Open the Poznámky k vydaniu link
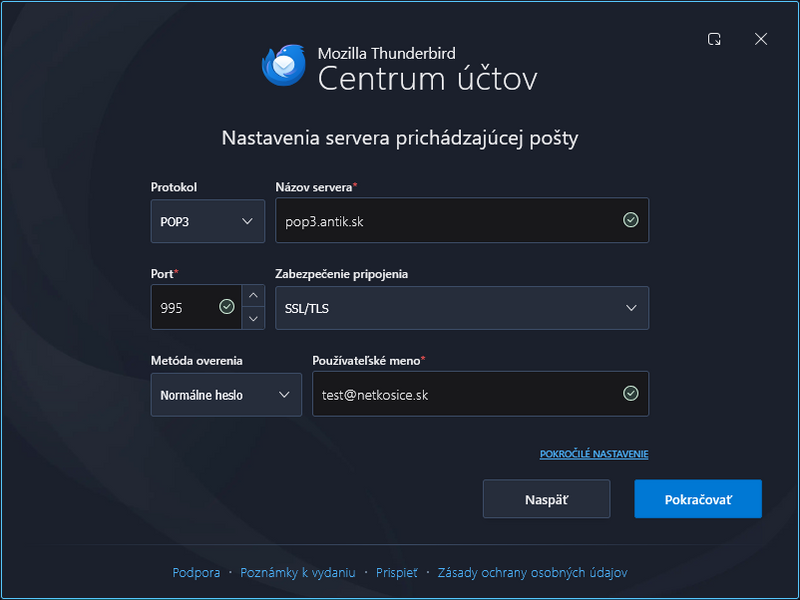 coord(298,572)
